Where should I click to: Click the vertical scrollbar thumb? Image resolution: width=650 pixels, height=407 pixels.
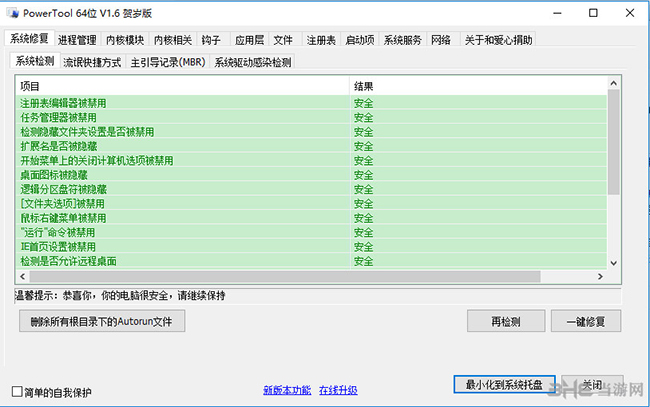pos(614,142)
